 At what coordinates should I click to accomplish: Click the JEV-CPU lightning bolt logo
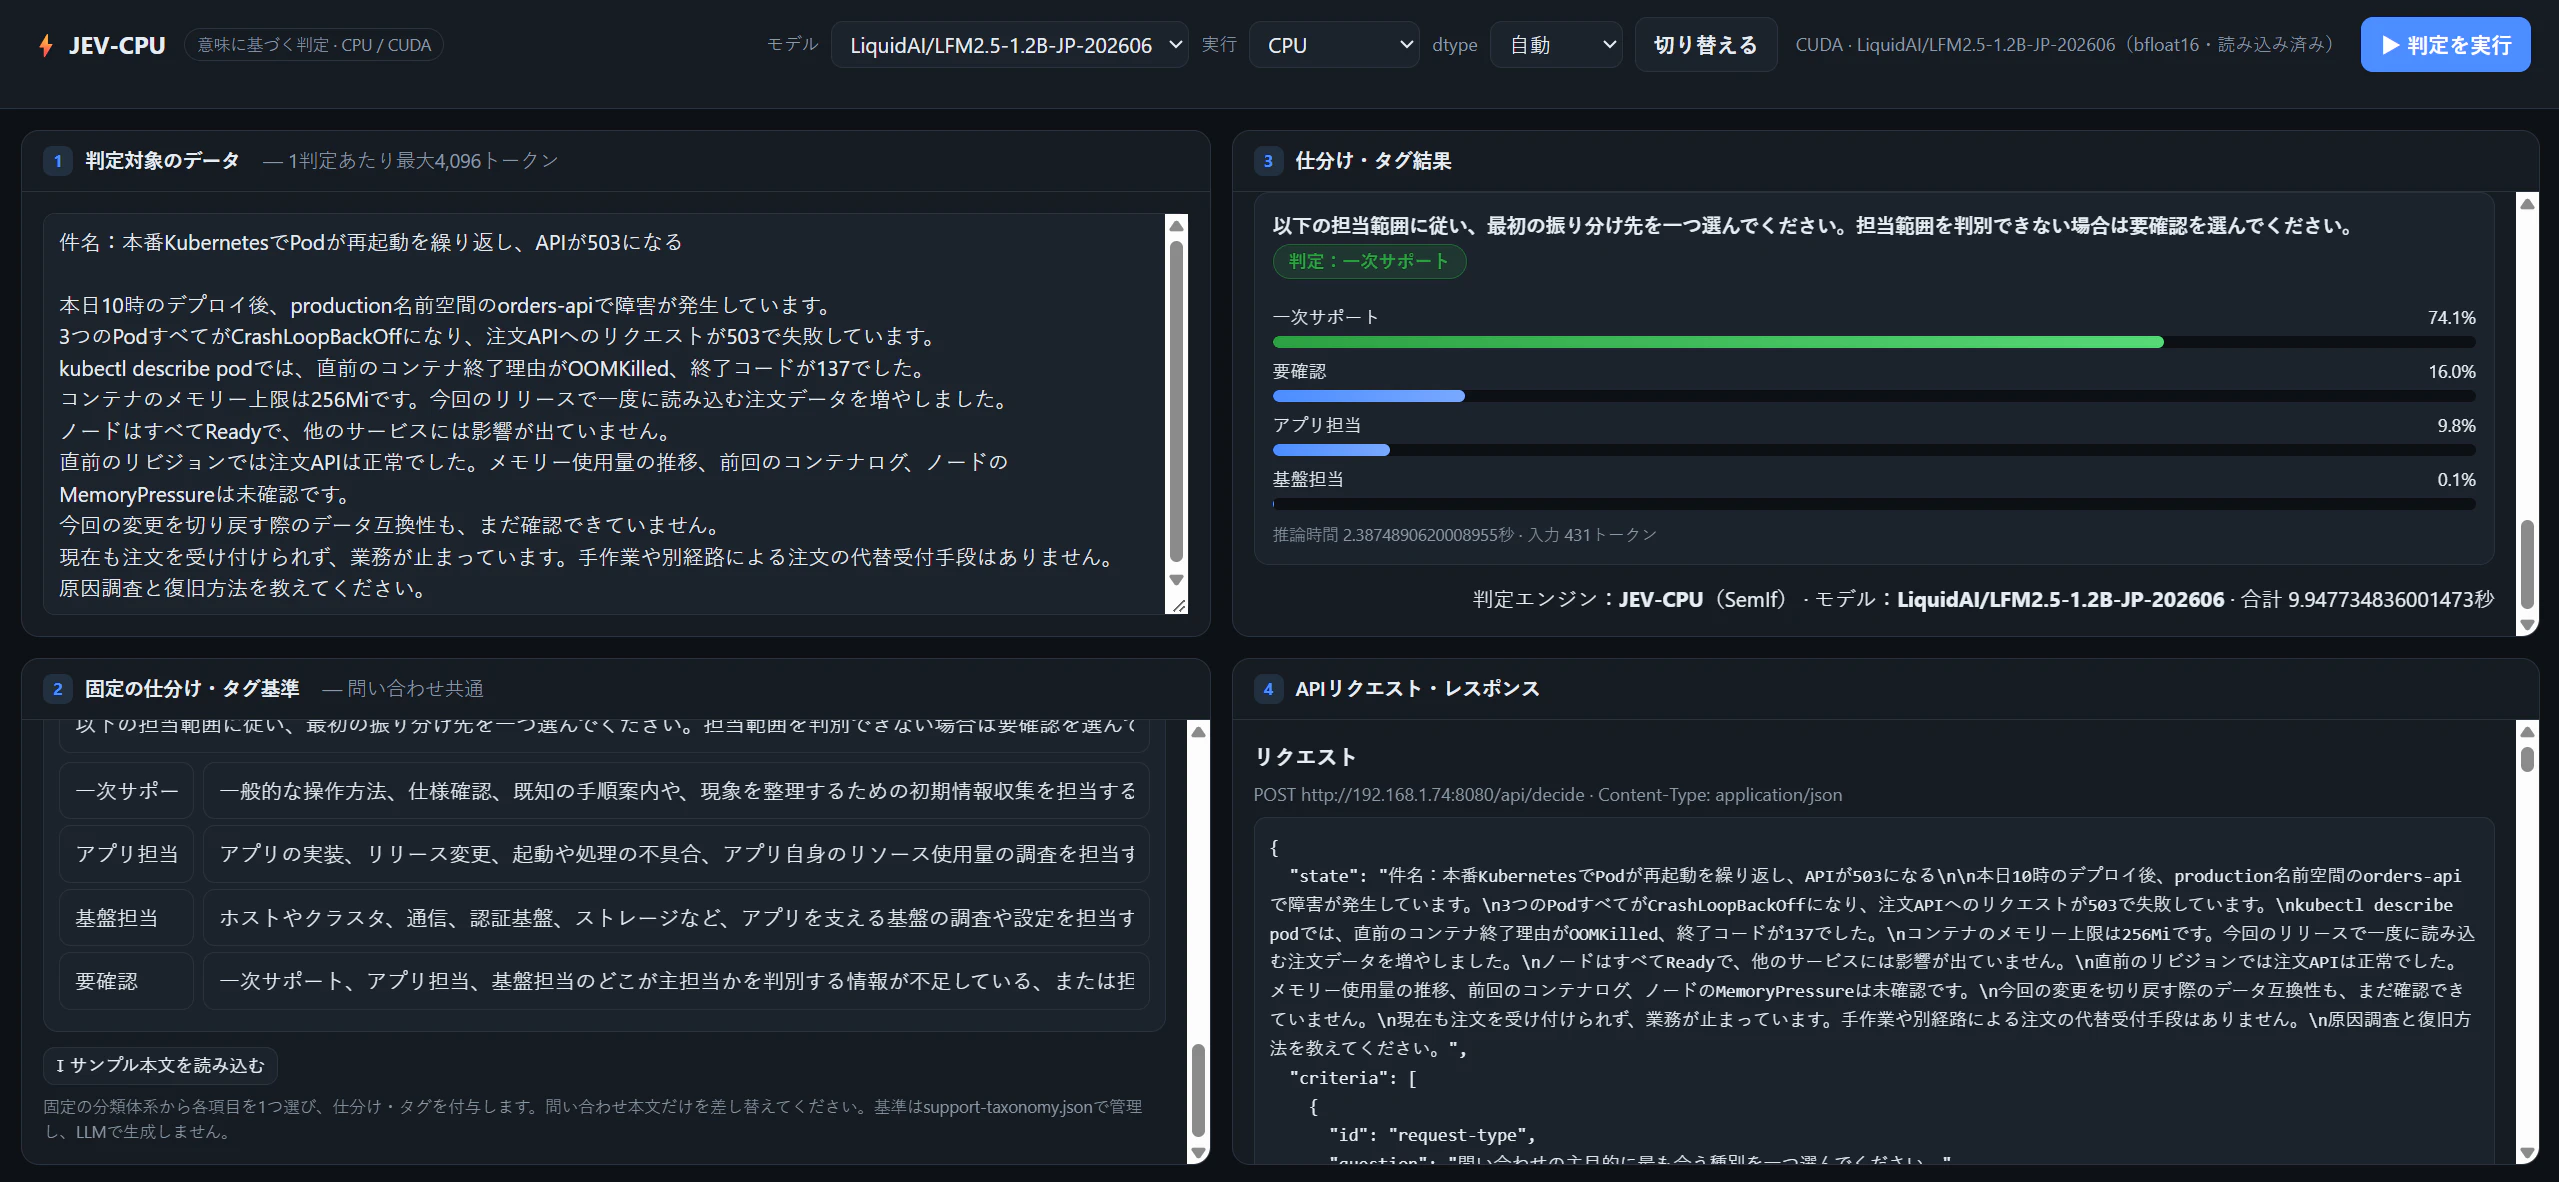46,45
